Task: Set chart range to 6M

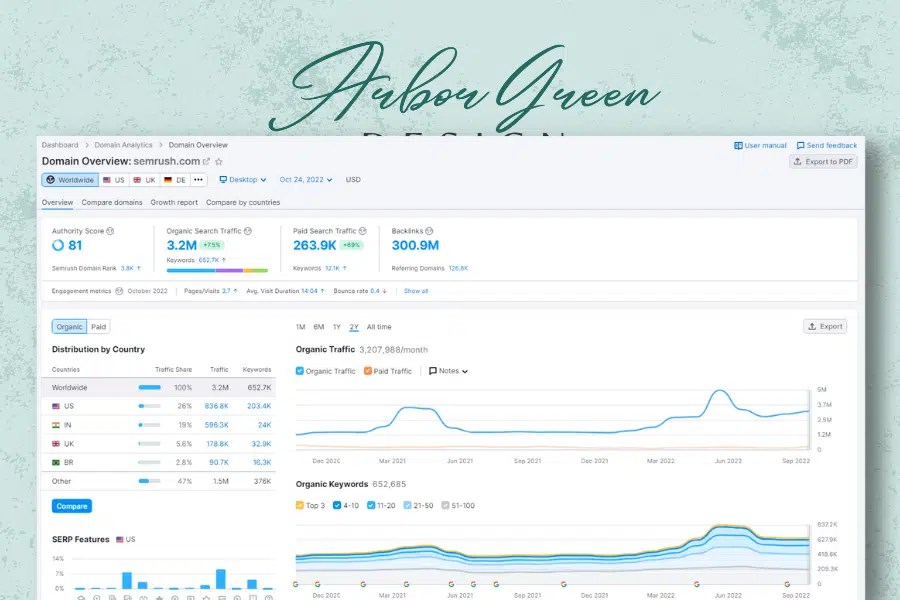Action: click(319, 327)
